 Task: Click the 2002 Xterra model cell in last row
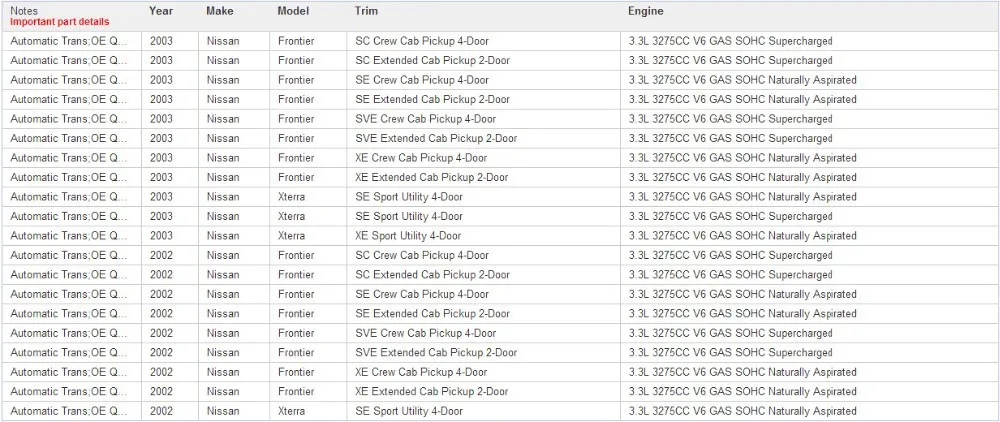(309, 411)
